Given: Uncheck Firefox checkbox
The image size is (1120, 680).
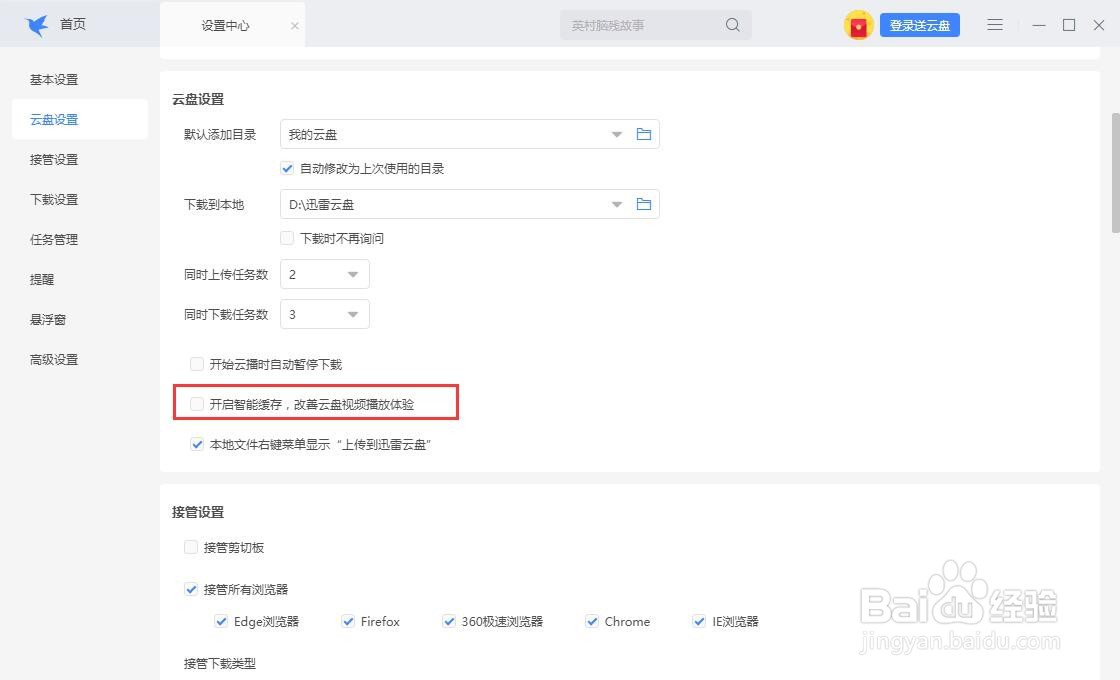Looking at the screenshot, I should [x=348, y=621].
